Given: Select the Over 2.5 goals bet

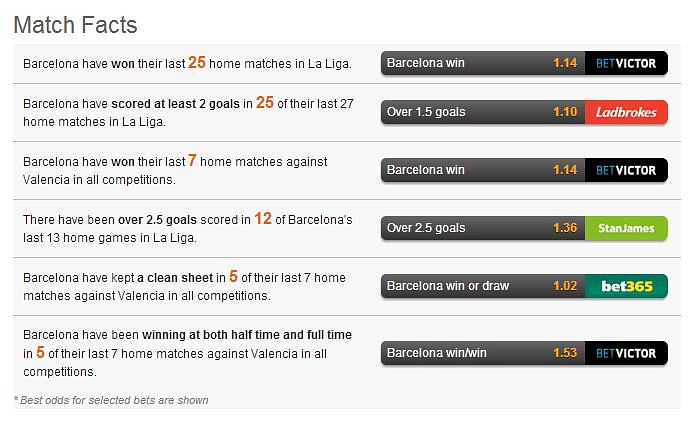Looking at the screenshot, I should pyautogui.click(x=483, y=228).
